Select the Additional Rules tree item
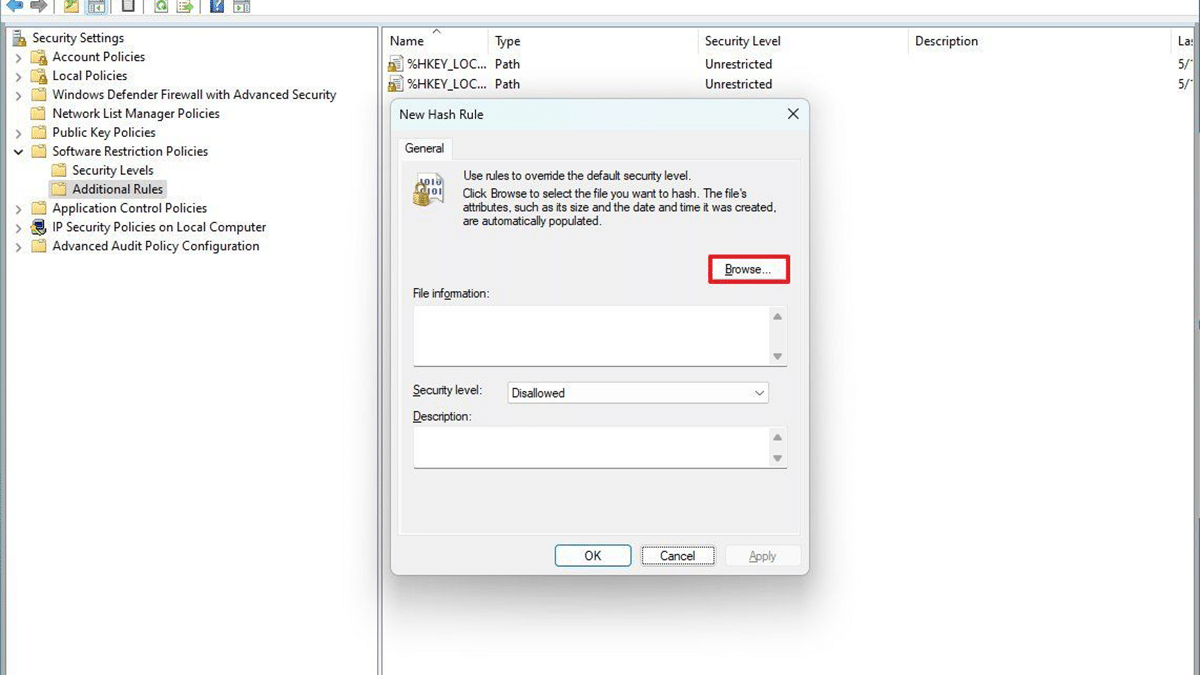This screenshot has width=1200, height=675. point(117,189)
